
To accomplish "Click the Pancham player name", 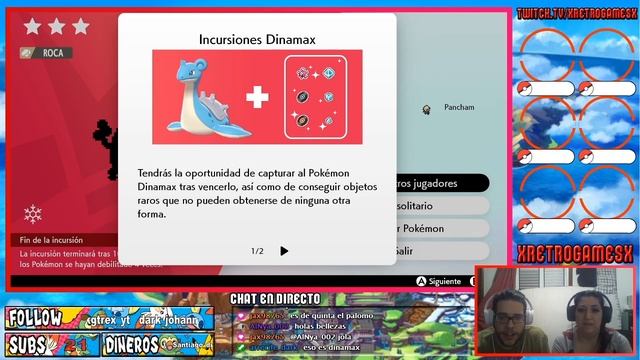I will pos(459,107).
